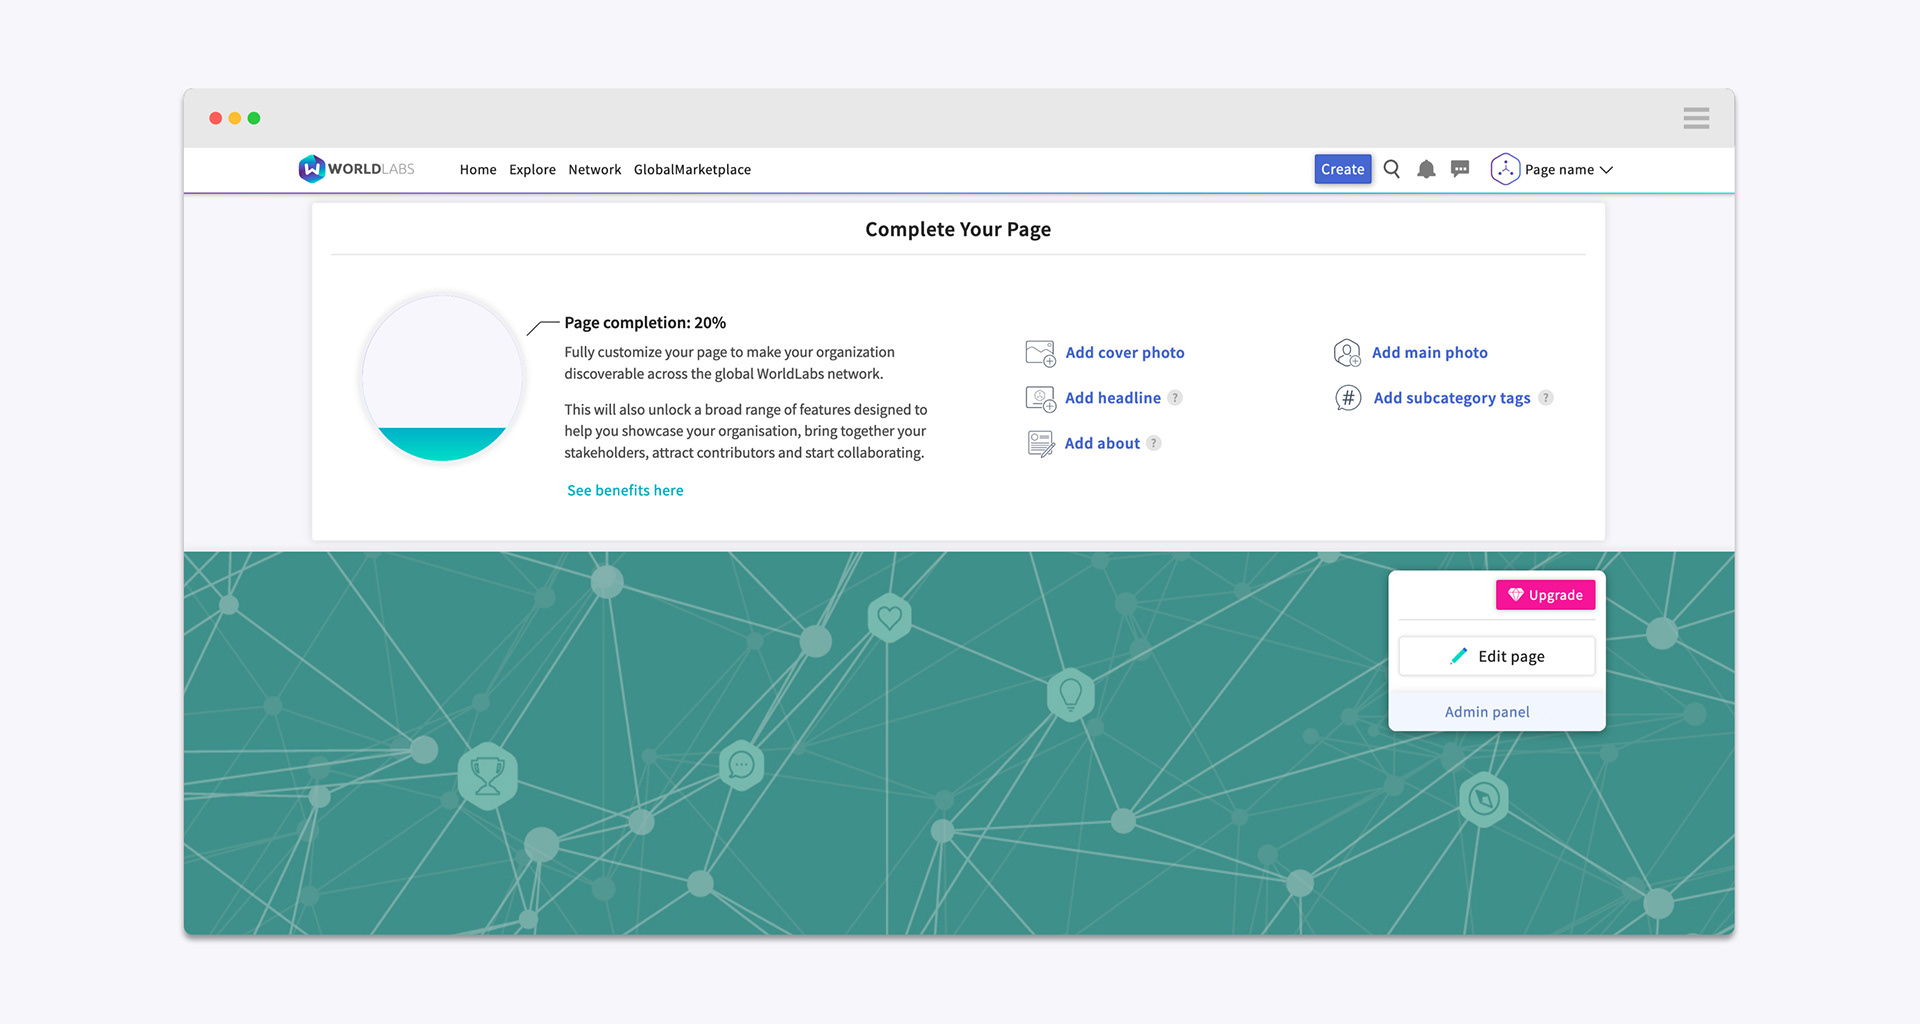Click the main photo icon
Screen dimensions: 1920x1024
pos(1347,353)
